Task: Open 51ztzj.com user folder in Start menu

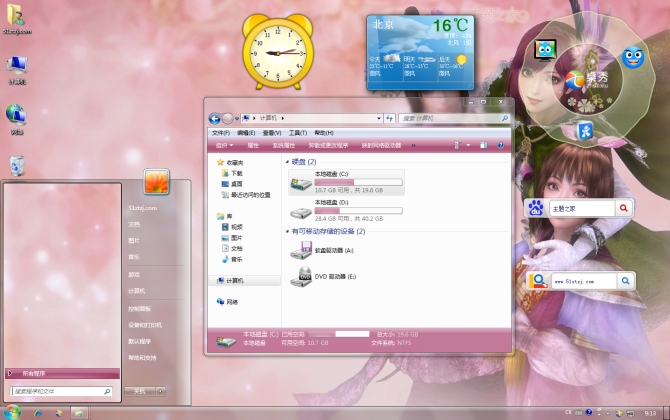Action: 142,208
